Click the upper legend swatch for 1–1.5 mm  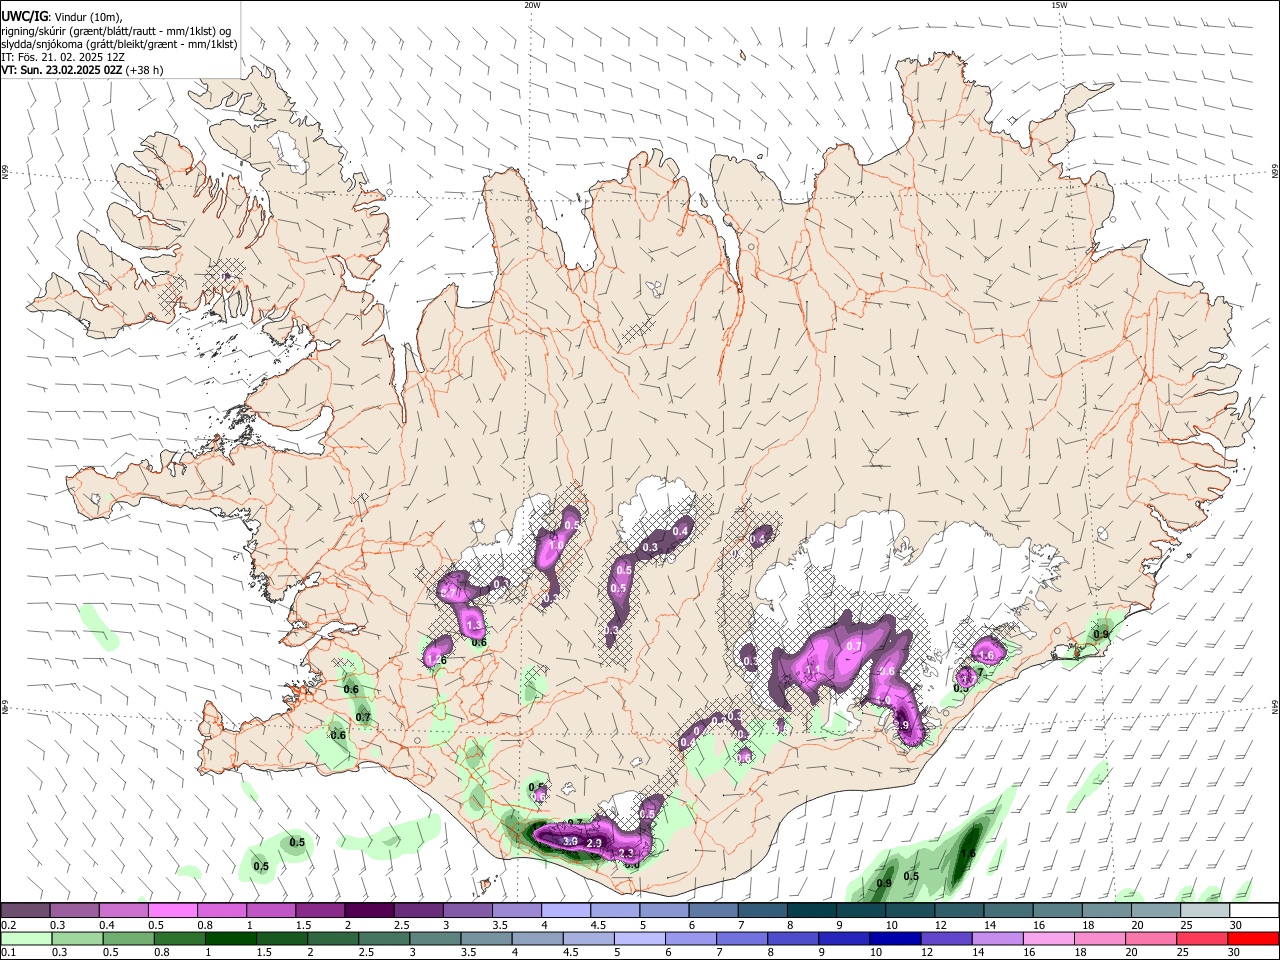tap(270, 911)
